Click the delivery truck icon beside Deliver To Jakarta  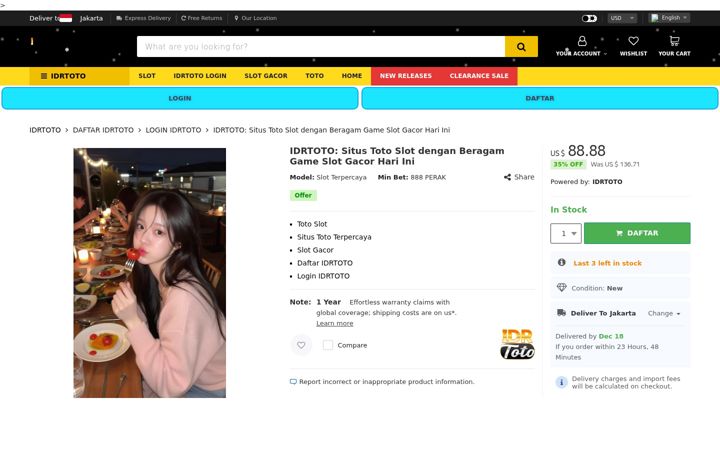pyautogui.click(x=561, y=313)
